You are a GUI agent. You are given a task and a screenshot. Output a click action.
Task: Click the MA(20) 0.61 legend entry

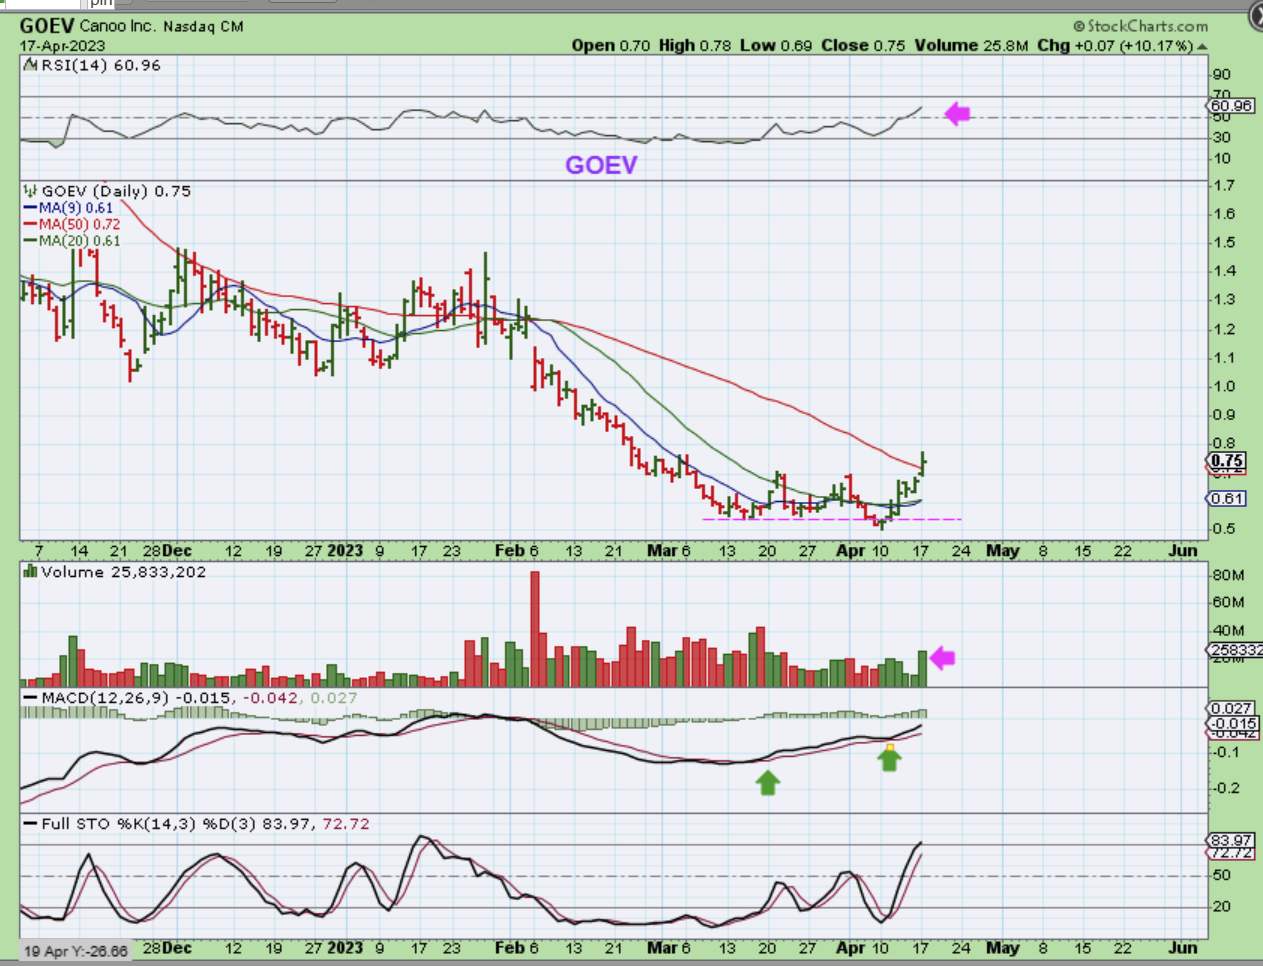click(x=72, y=240)
